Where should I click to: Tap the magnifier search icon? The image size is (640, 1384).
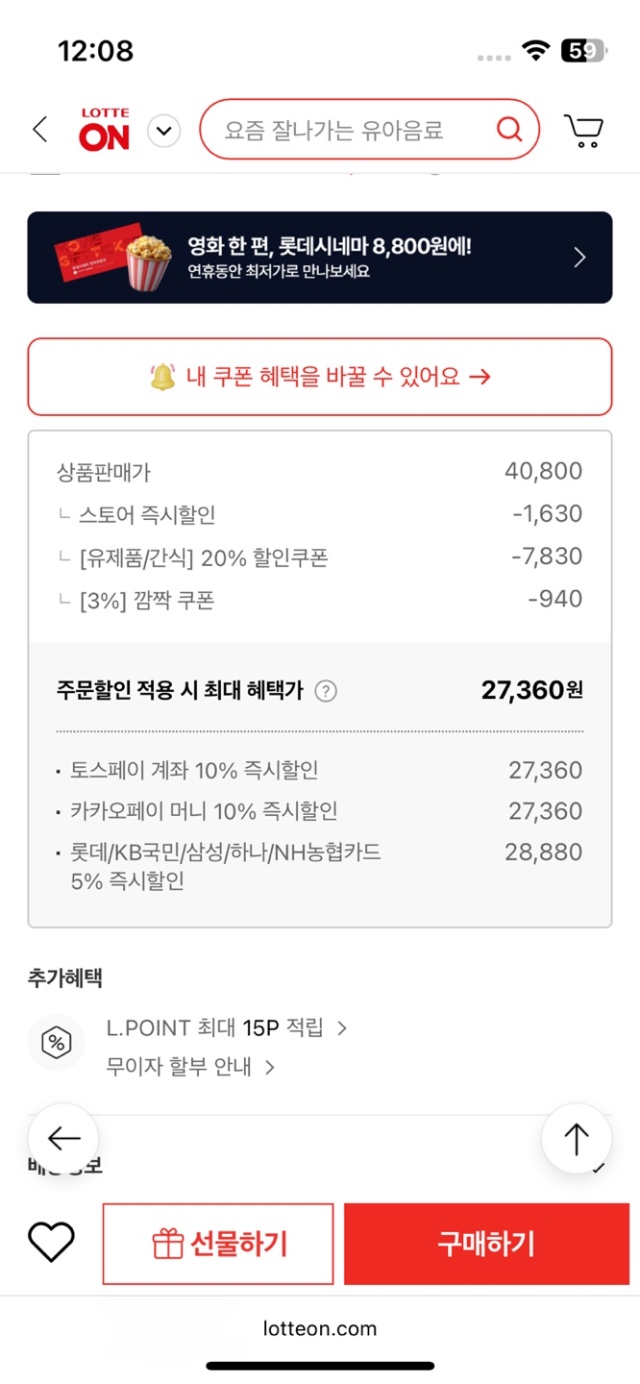point(509,129)
